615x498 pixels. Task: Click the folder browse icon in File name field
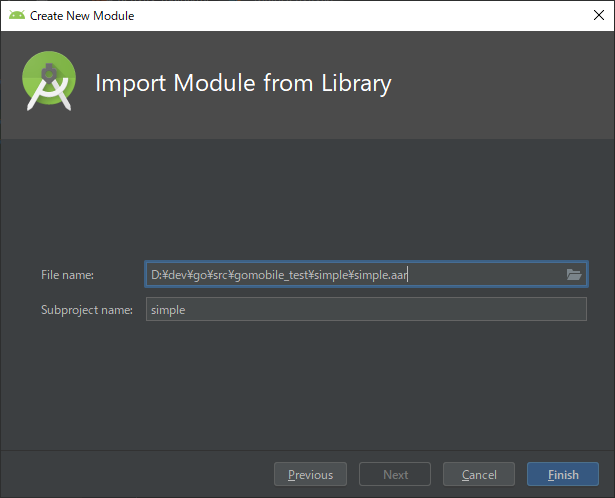coord(574,274)
